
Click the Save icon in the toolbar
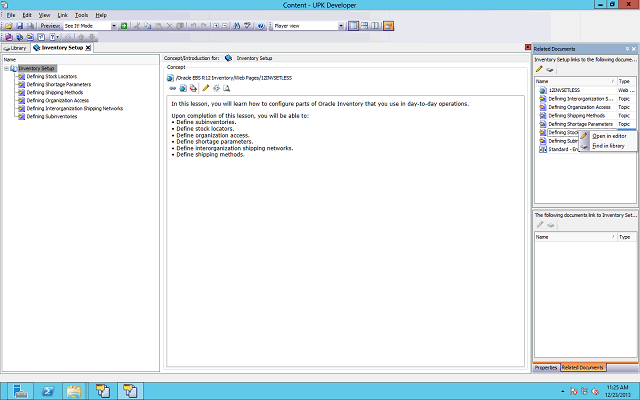click(x=19, y=26)
